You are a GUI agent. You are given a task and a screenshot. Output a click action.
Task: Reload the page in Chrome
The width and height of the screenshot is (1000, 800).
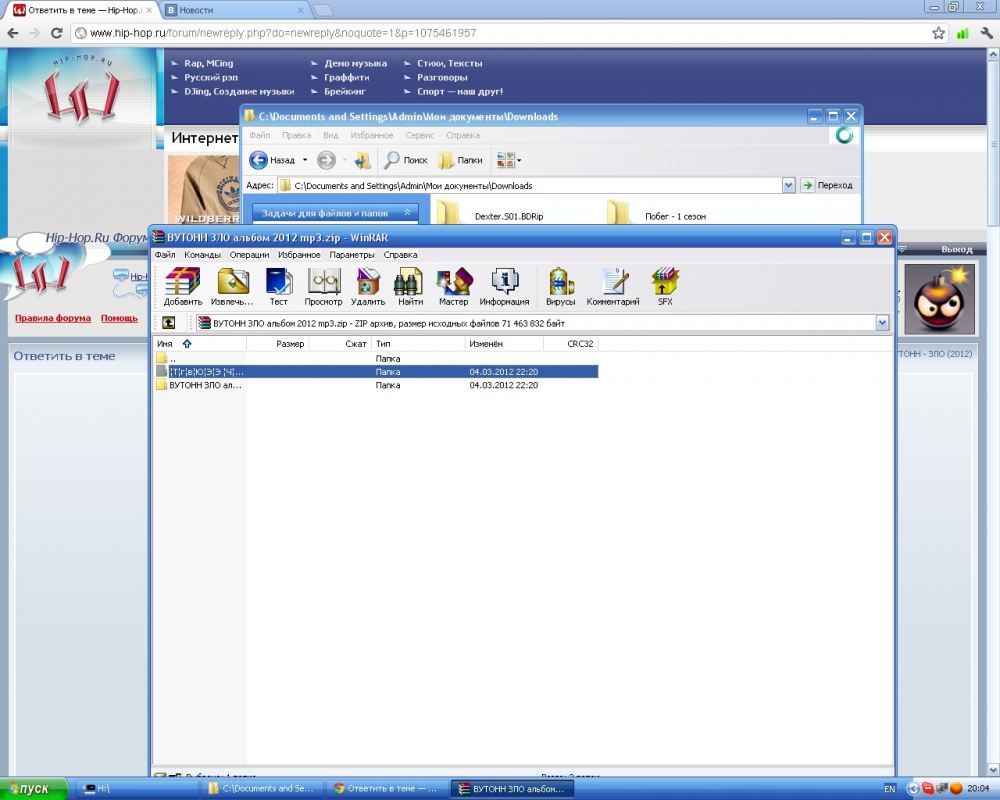click(56, 33)
